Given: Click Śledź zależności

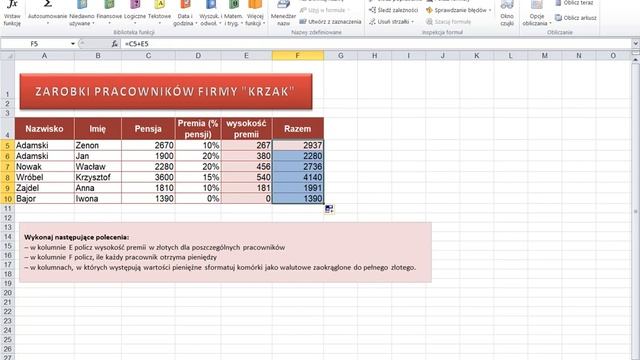Looking at the screenshot, I should (393, 10).
